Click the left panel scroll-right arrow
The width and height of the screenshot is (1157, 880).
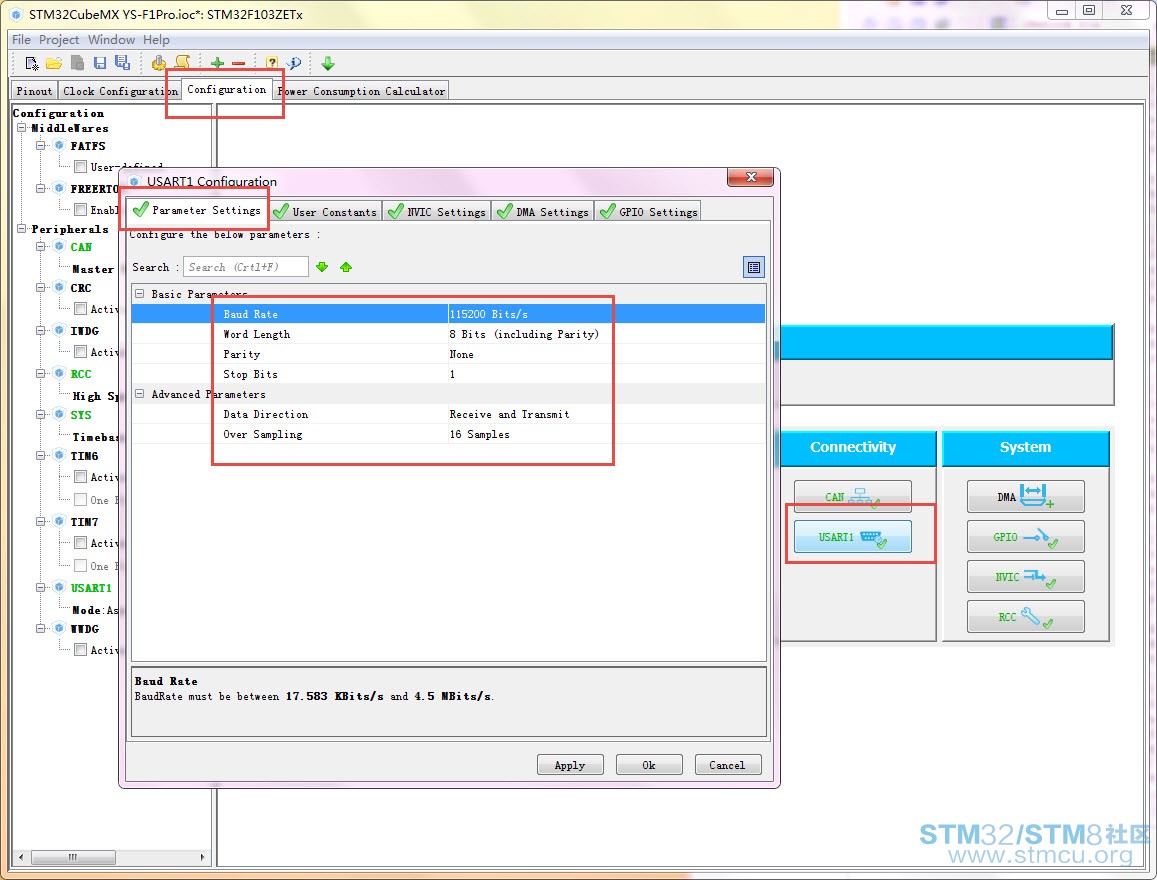(x=202, y=857)
